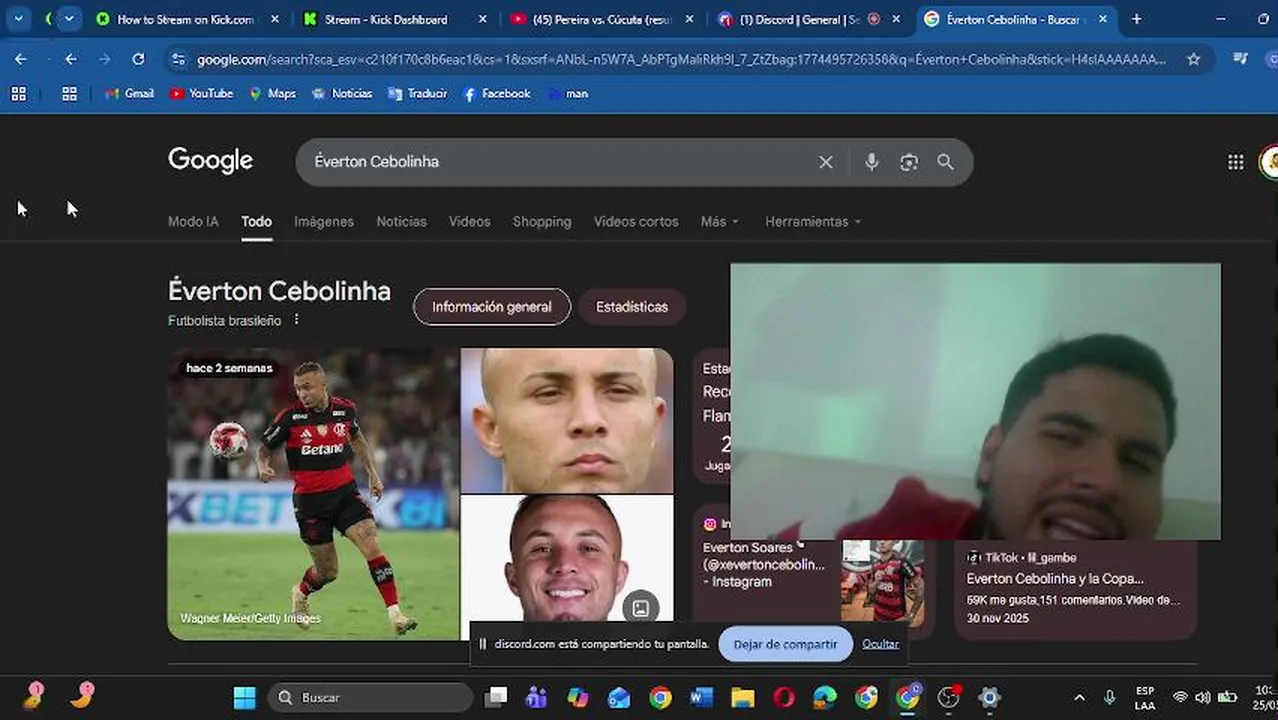Open File Explorer from taskbar
This screenshot has width=1278, height=720.
coord(742,697)
